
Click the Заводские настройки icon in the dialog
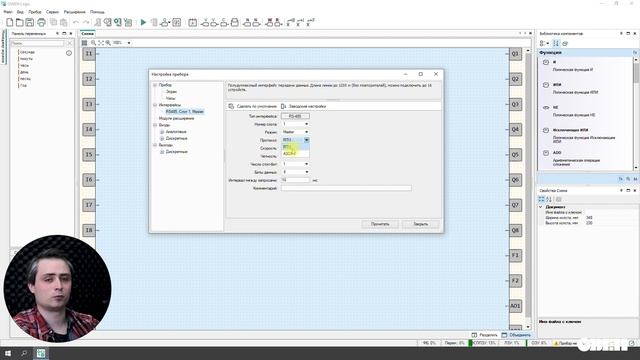pyautogui.click(x=284, y=106)
